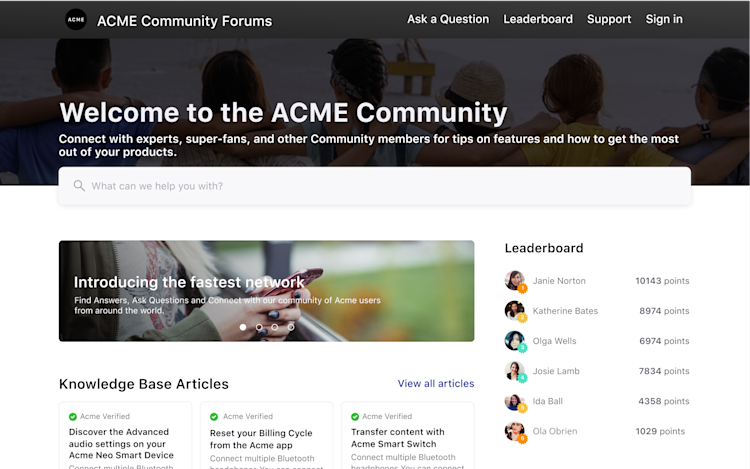Select the third carousel slide dot
The width and height of the screenshot is (750, 469).
(275, 327)
